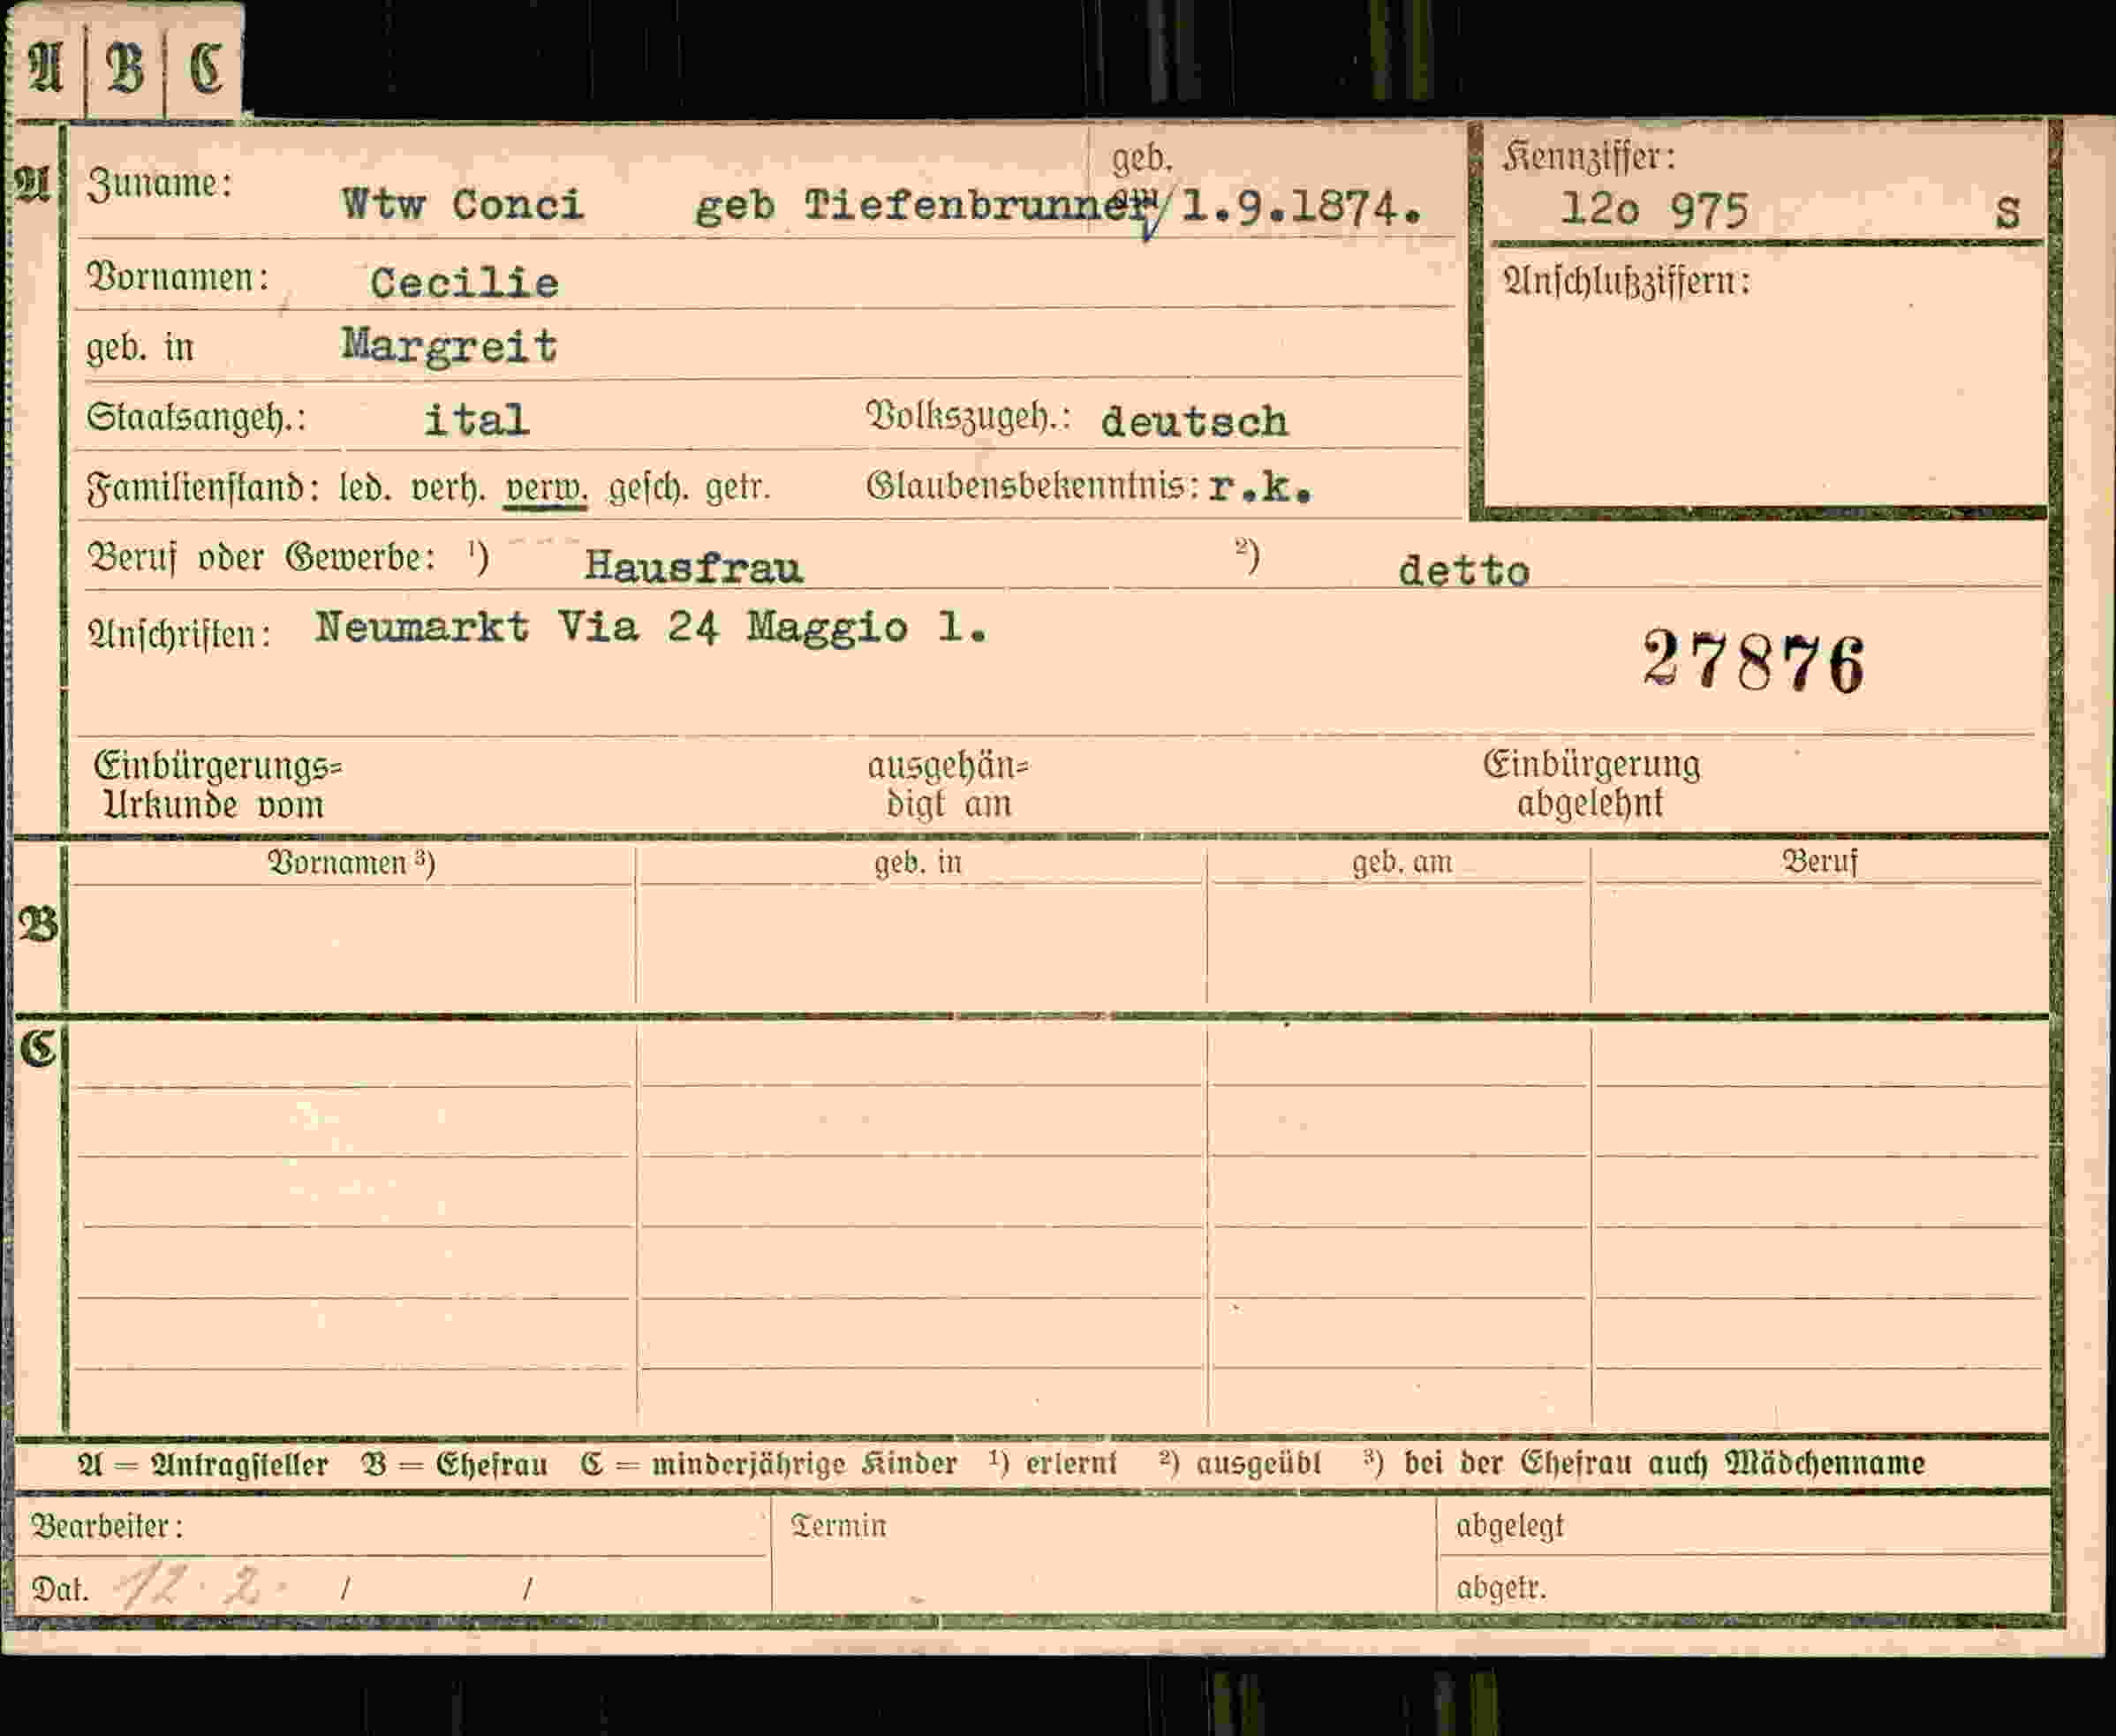
Task: Click the underlined 'verw.' marital status
Action: [546, 490]
